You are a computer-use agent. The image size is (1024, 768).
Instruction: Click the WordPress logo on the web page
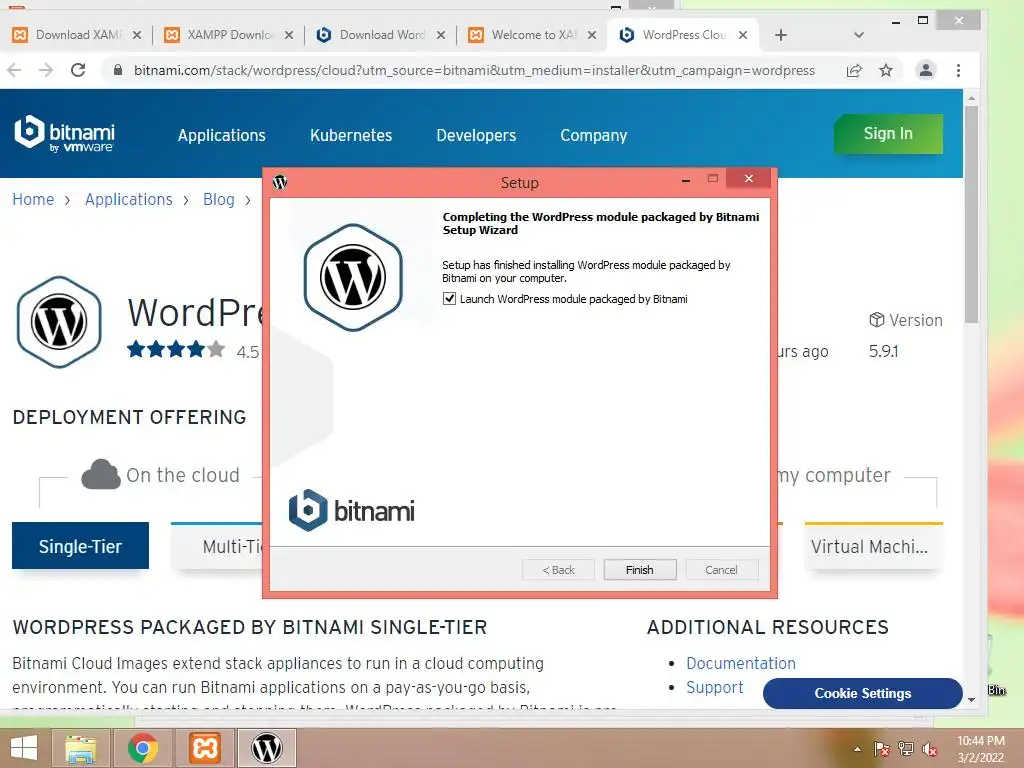59,322
